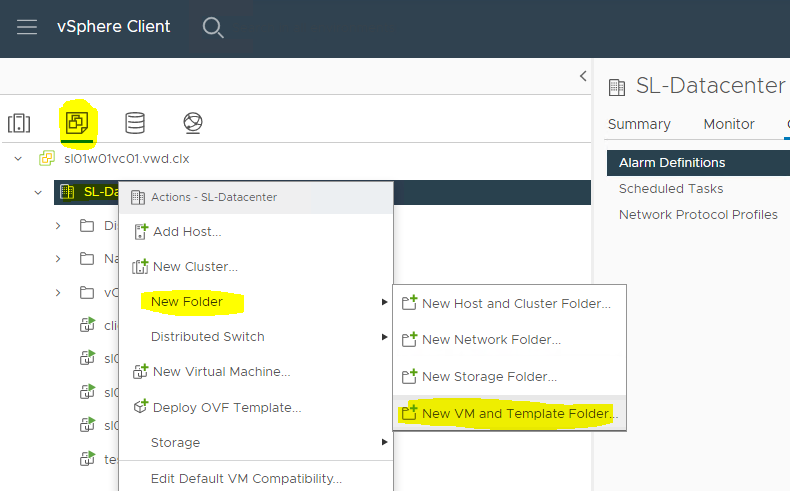Click the VM icon next to 'cli'
This screenshot has width=790, height=491.
coord(88,325)
